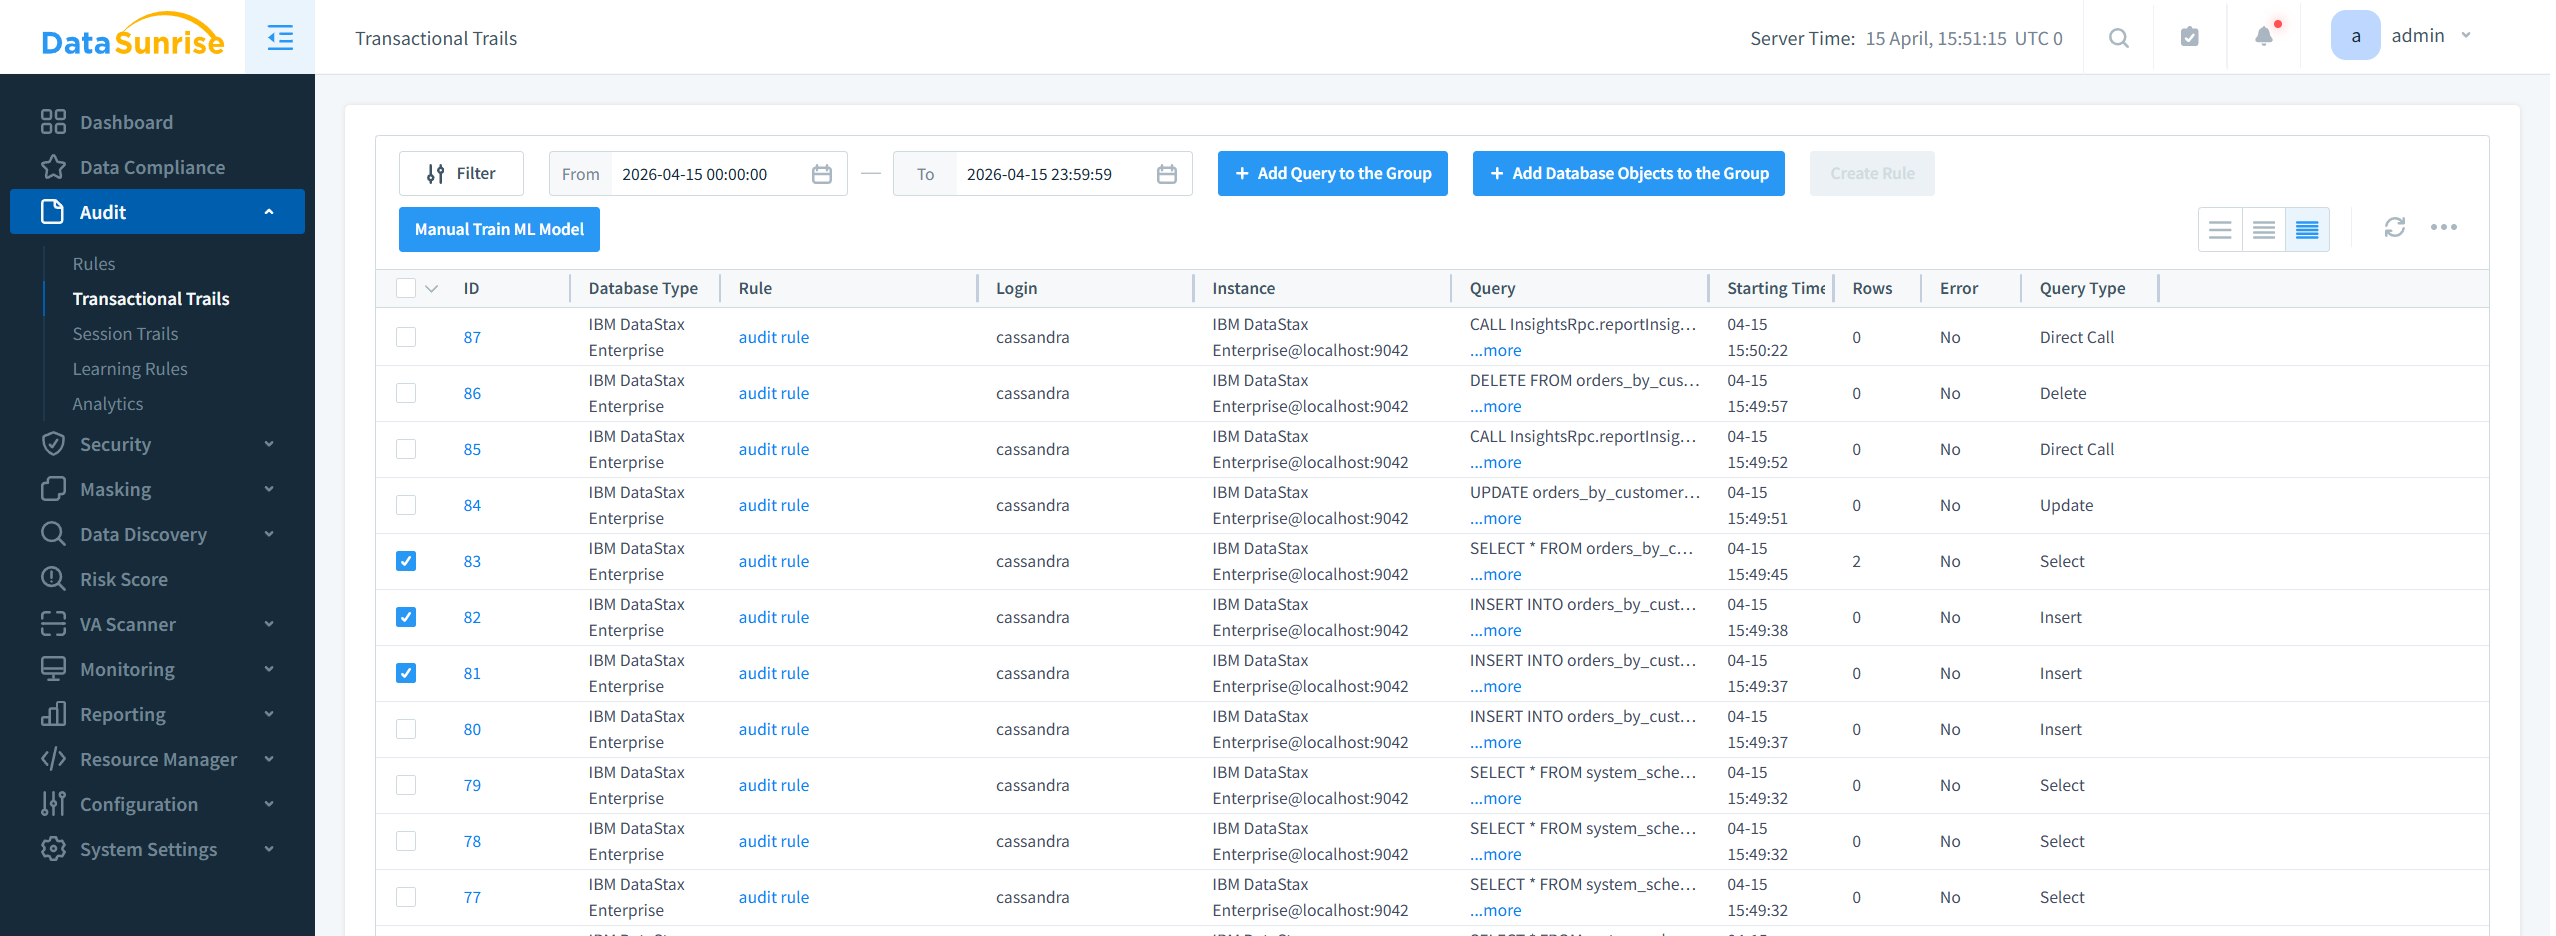Collapse the left sidebar navigation

coord(279,37)
